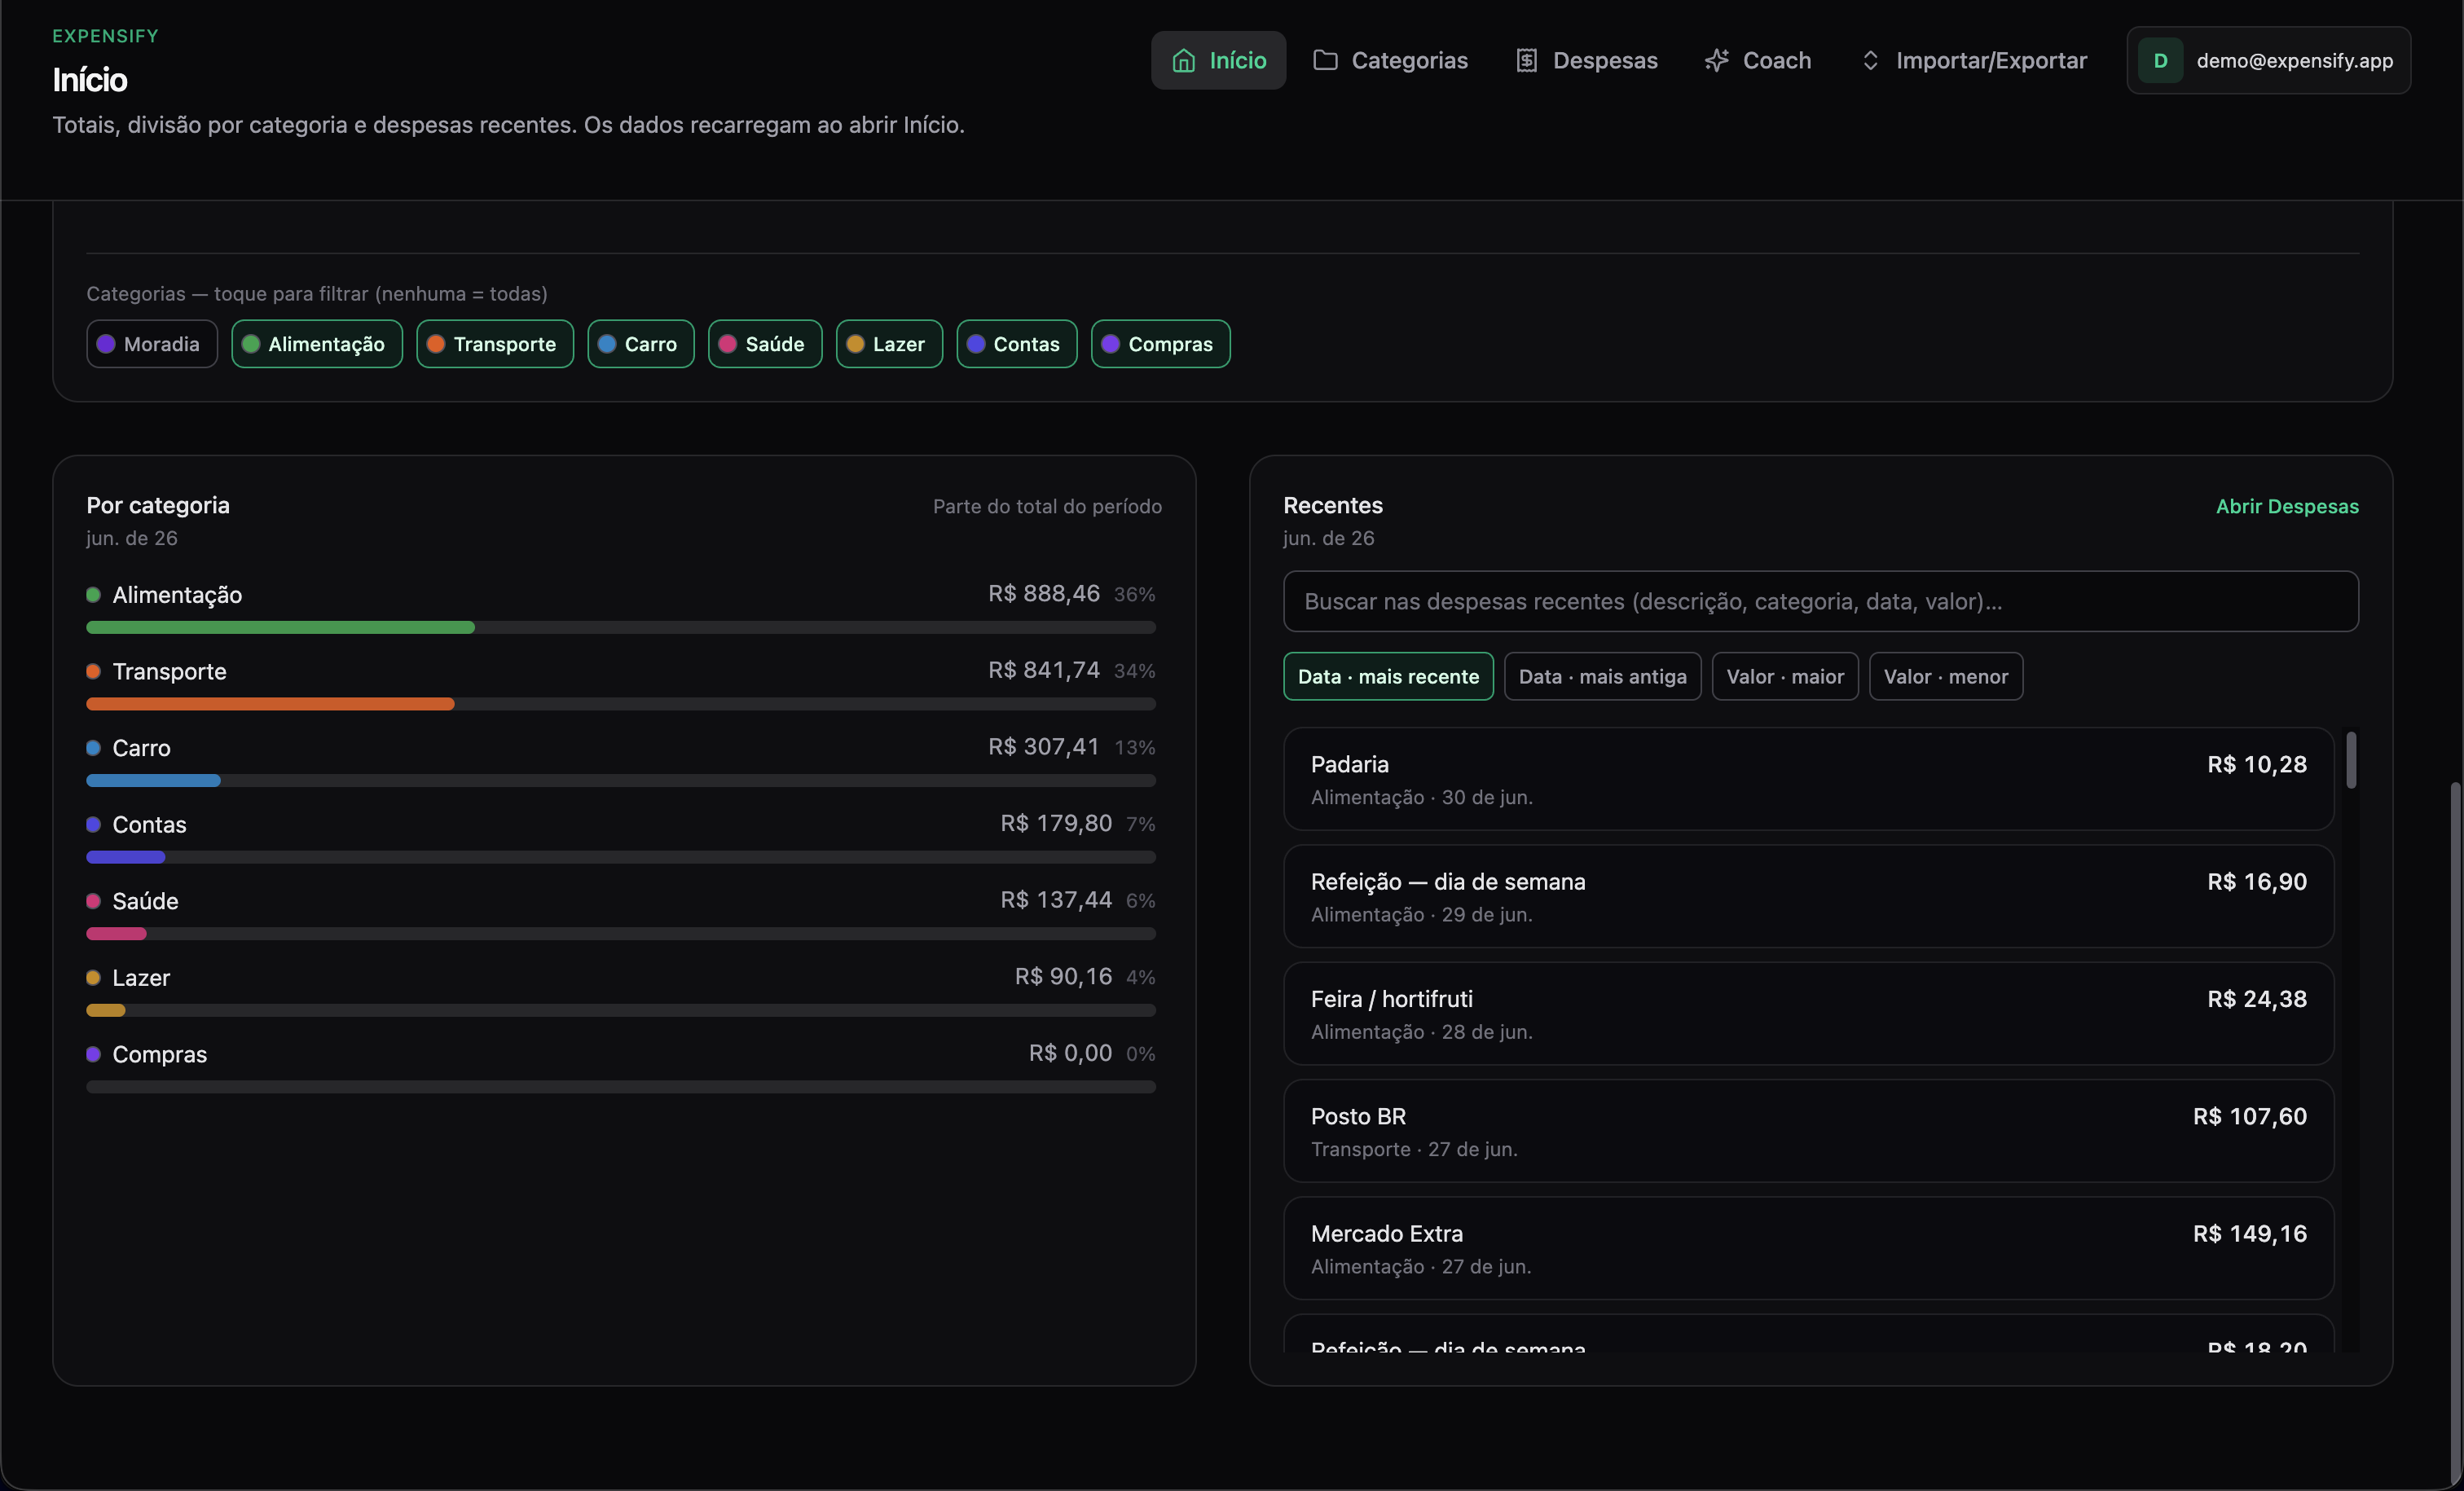Click the empty Compras progress bar
2464x1491 pixels.
point(621,1087)
